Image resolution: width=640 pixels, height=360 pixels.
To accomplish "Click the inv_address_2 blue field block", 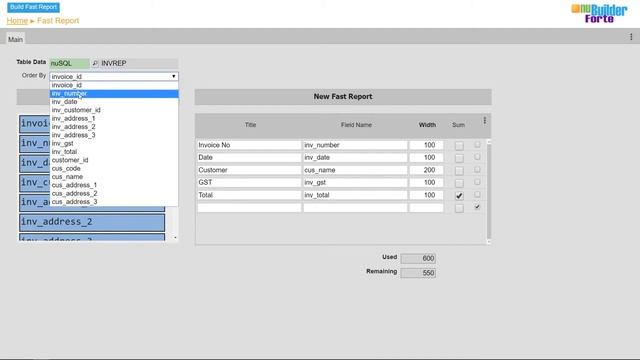I will (x=92, y=222).
